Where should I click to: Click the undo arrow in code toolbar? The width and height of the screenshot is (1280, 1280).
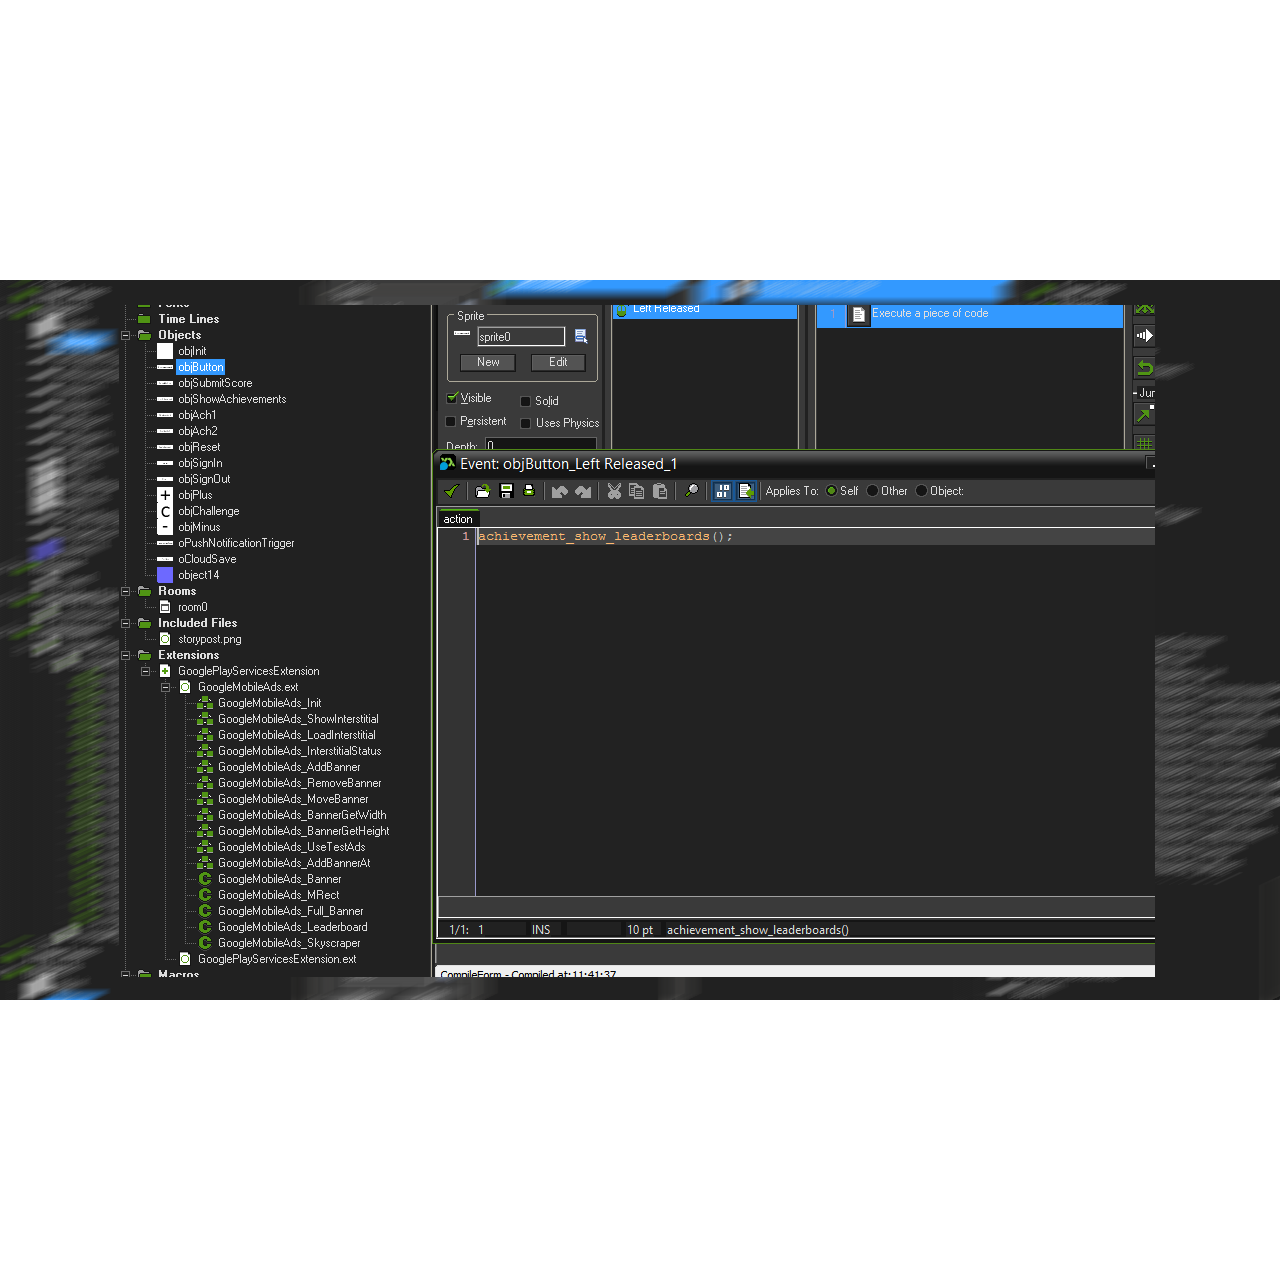(x=560, y=491)
